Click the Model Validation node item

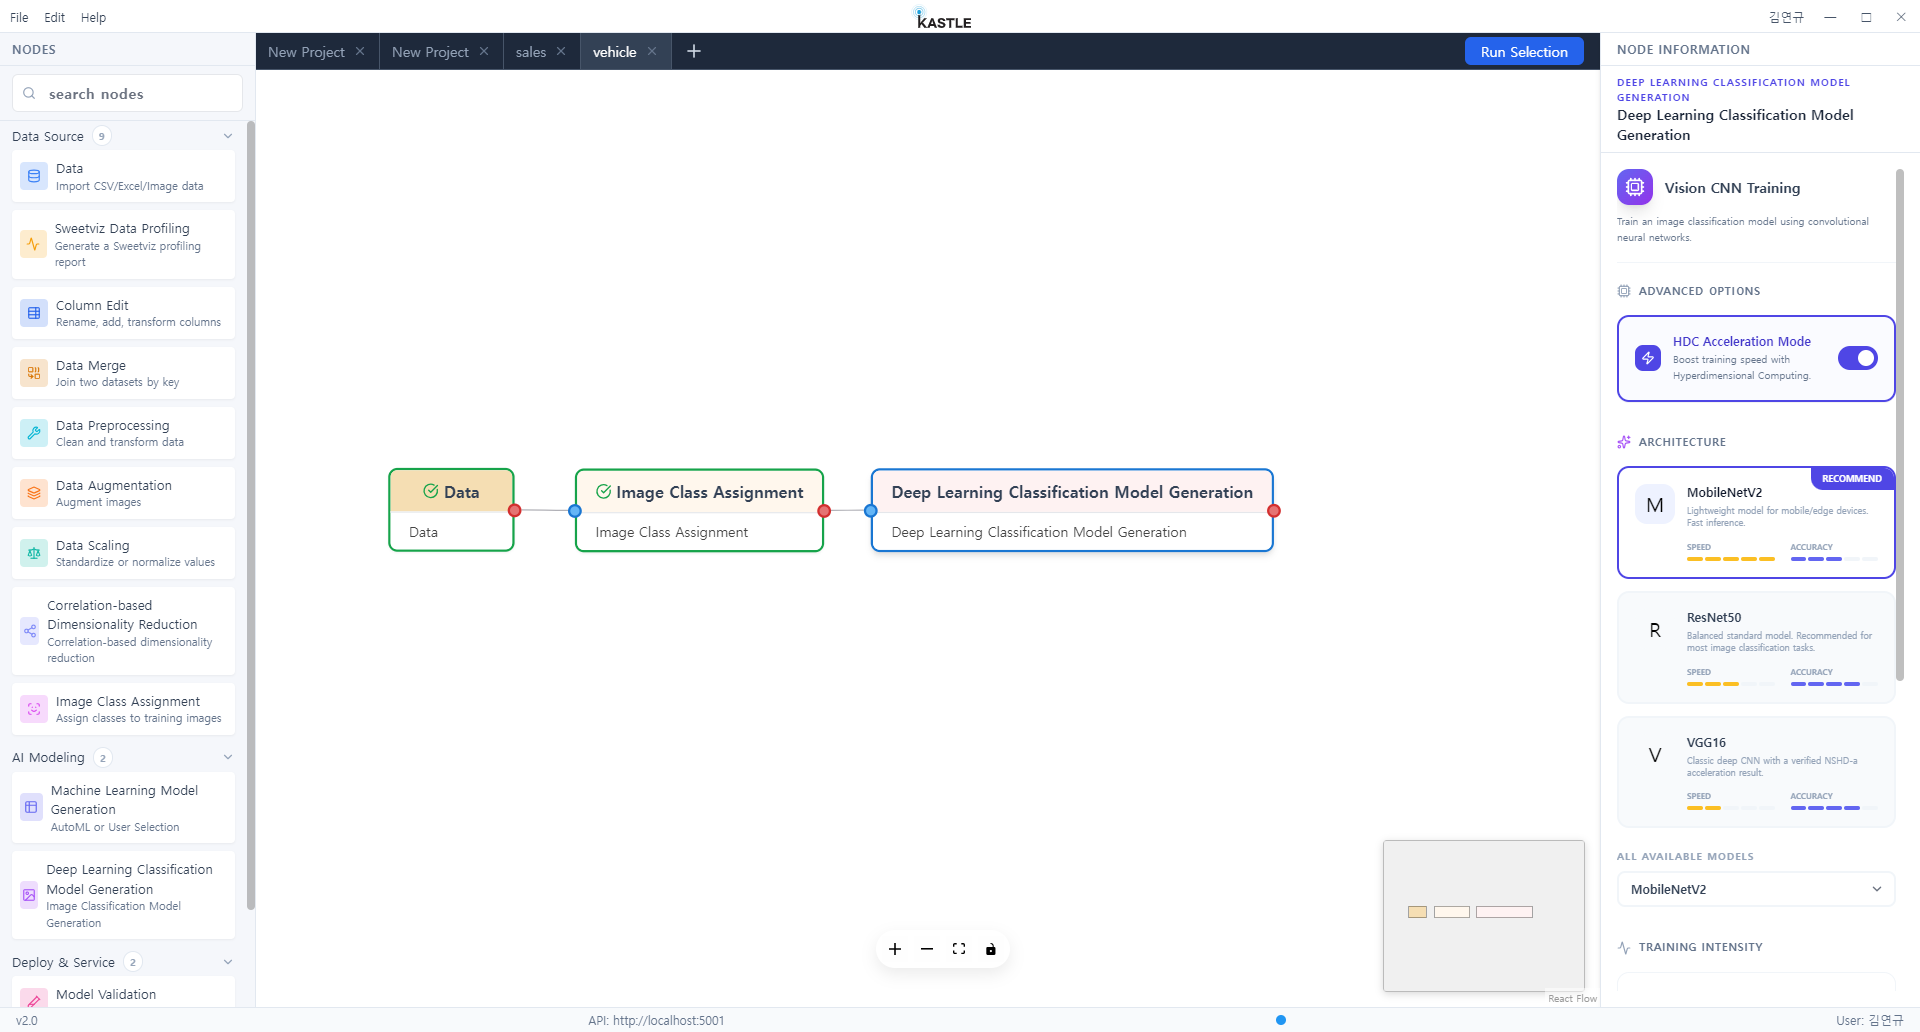pos(124,994)
